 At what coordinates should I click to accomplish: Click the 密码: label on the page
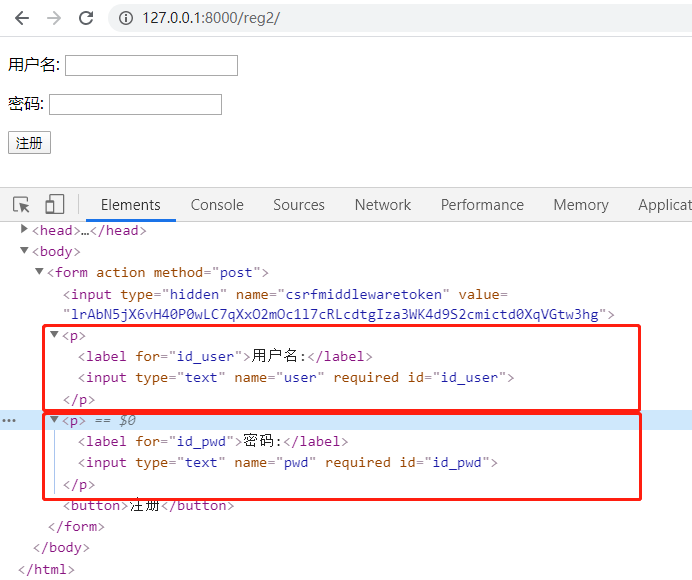point(26,104)
